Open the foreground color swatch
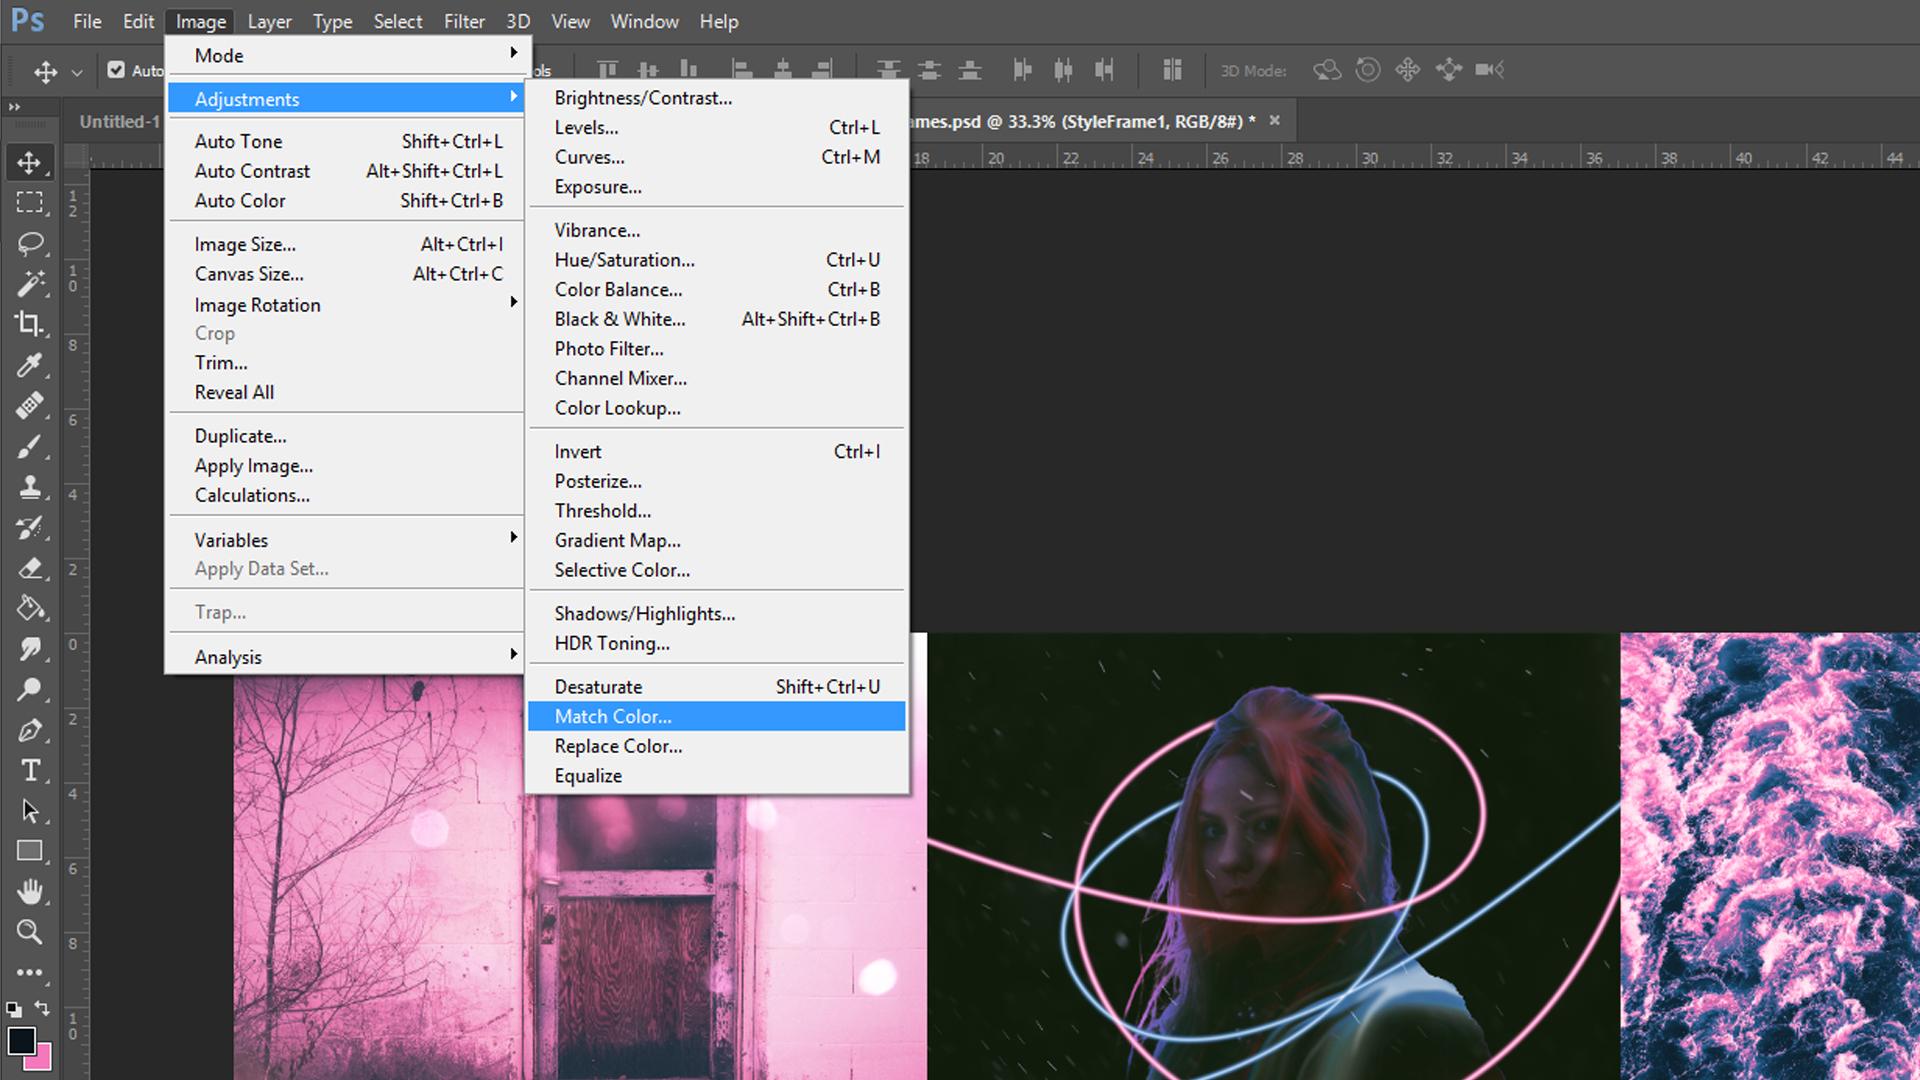The width and height of the screenshot is (1920, 1080). [20, 1040]
